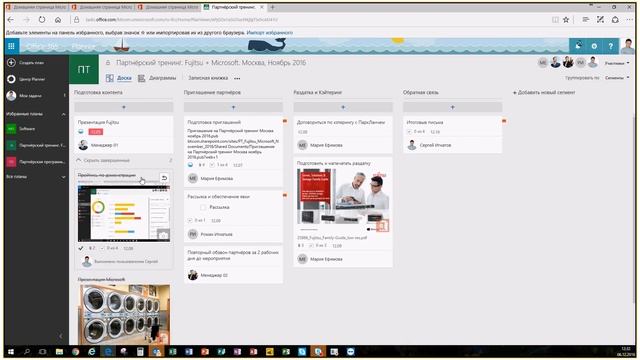The height and width of the screenshot is (360, 640).
Task: Open the user profile photo menu
Action: point(628,46)
